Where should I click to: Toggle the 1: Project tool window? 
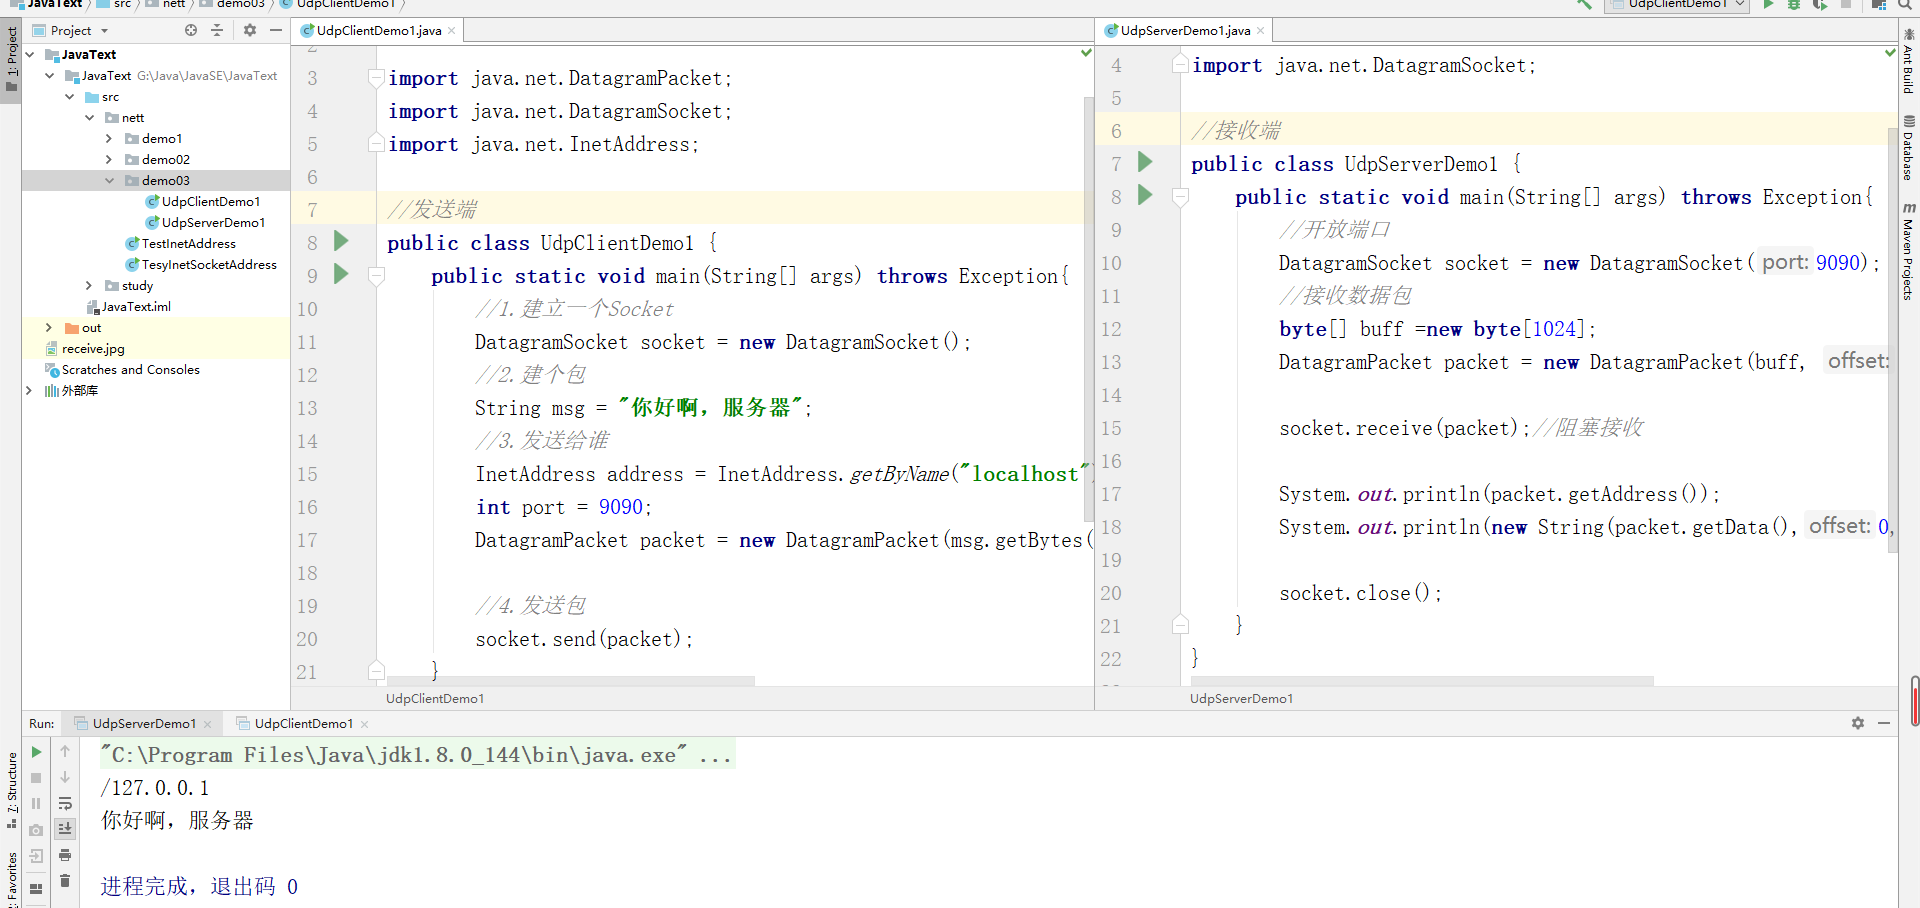11,58
